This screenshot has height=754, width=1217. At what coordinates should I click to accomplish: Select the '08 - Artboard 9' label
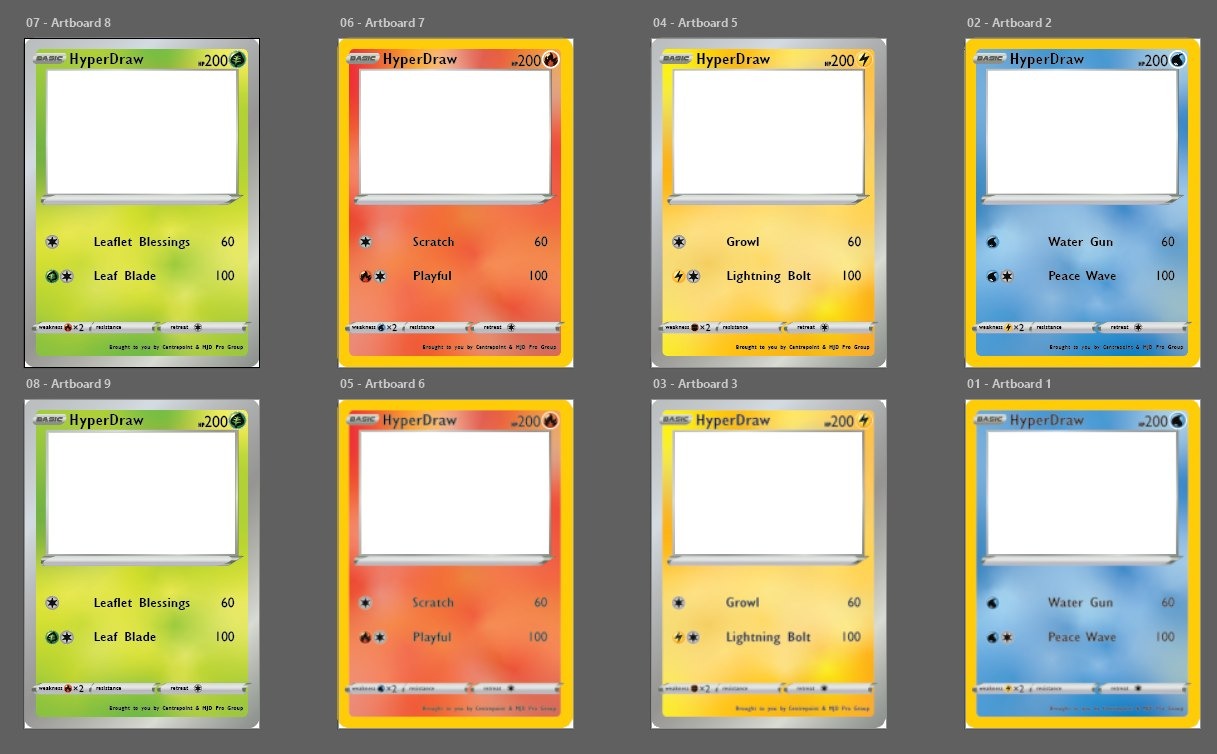68,383
